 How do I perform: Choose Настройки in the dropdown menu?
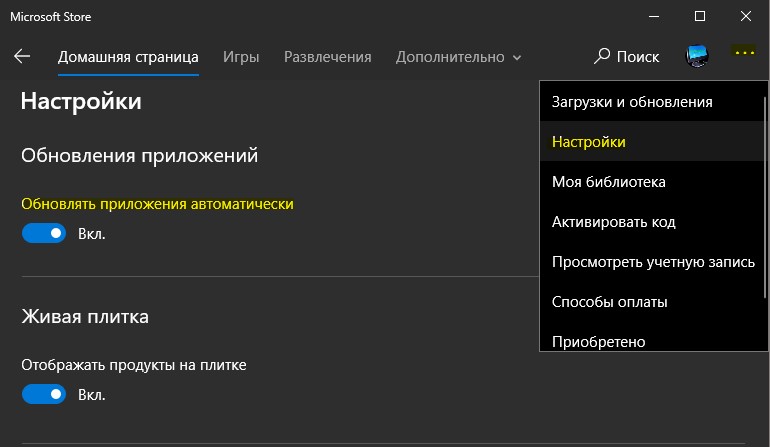point(652,141)
